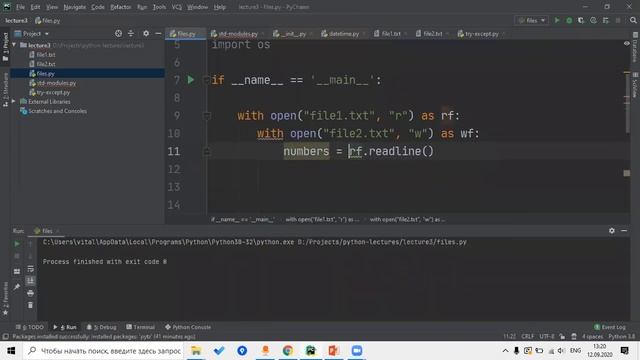Select std-modules.py in the project tree
Viewport: 640px width, 360px height.
56,83
